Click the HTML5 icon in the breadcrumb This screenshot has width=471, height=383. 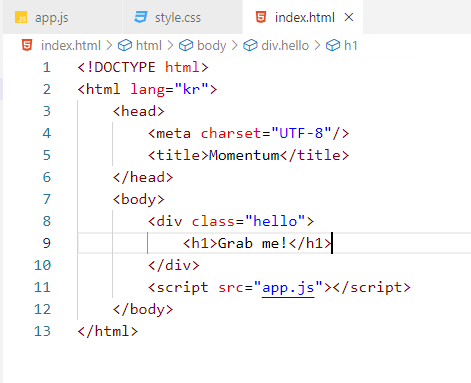coord(27,45)
